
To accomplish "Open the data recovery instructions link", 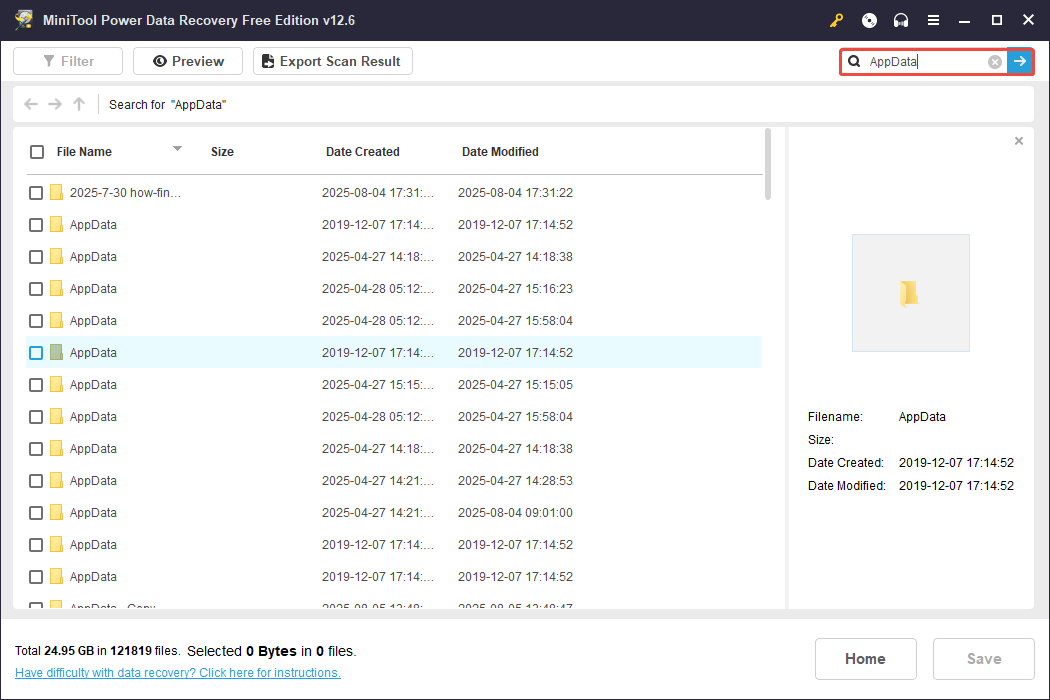I will pos(177,672).
